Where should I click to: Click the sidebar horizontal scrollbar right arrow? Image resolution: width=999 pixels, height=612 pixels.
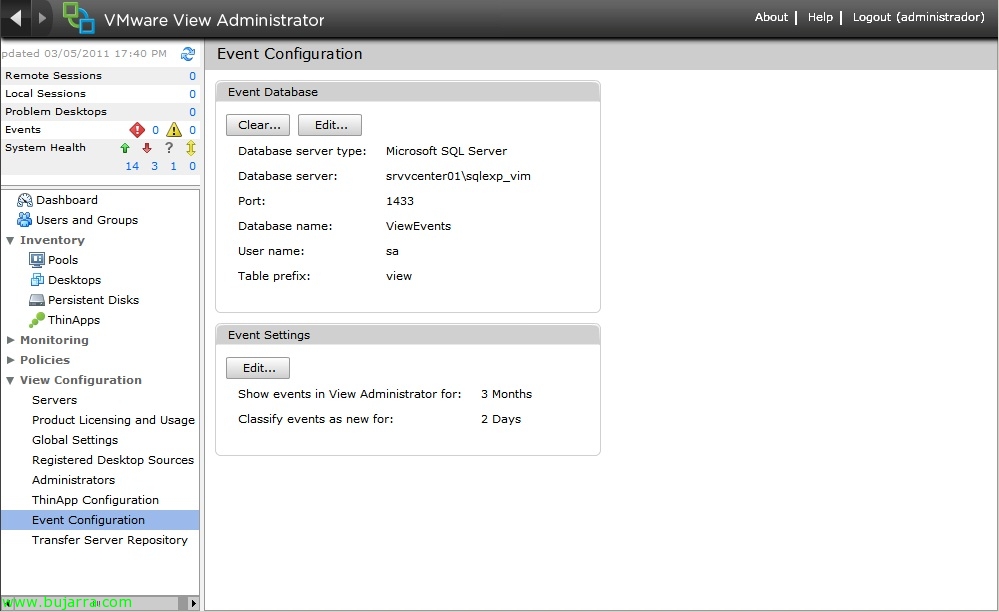pos(193,603)
